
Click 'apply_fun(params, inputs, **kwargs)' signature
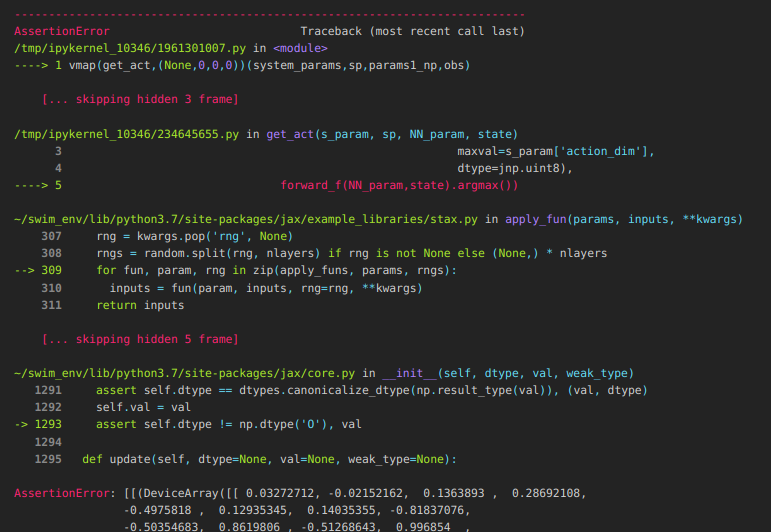[x=624, y=219]
